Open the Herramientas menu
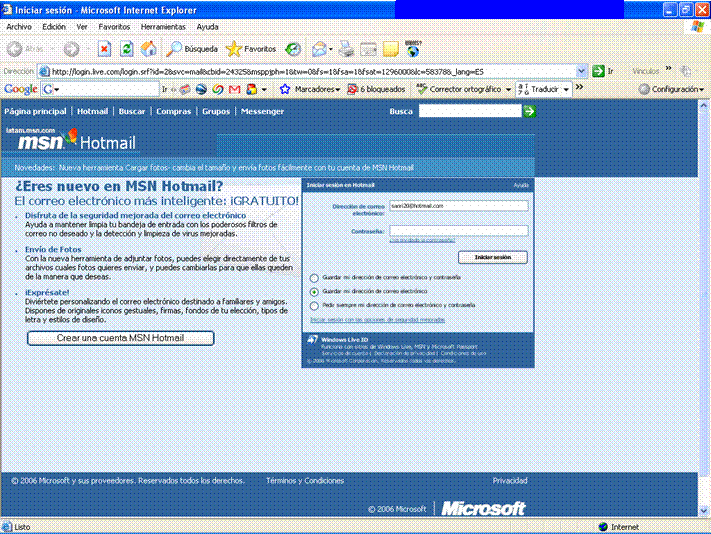This screenshot has height=534, width=711. (162, 26)
